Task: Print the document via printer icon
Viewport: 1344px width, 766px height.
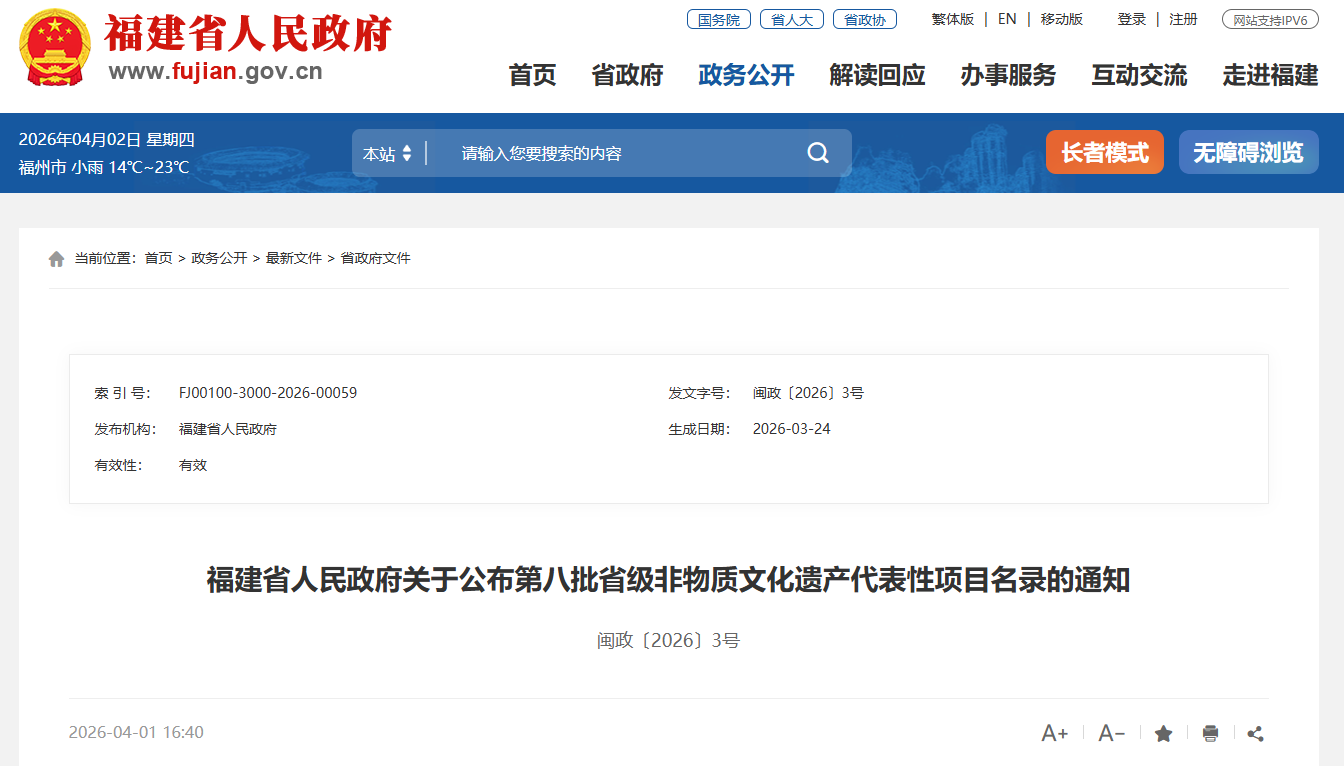Action: pyautogui.click(x=1210, y=733)
